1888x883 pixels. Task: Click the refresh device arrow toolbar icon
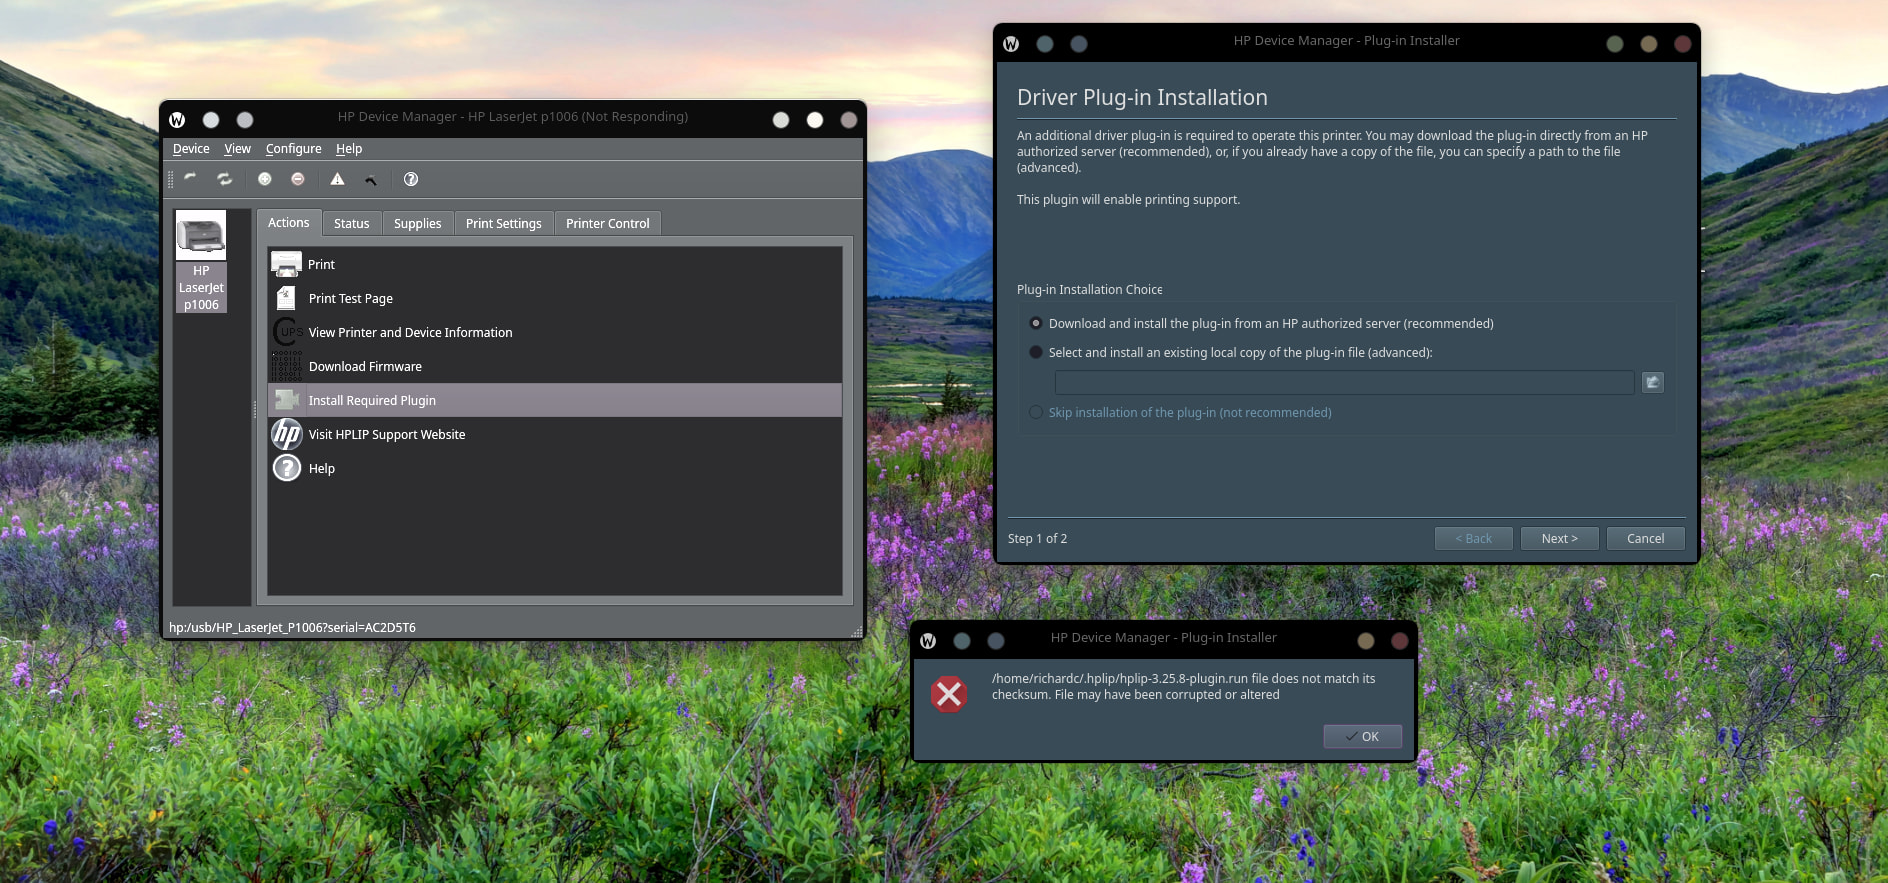click(x=190, y=179)
